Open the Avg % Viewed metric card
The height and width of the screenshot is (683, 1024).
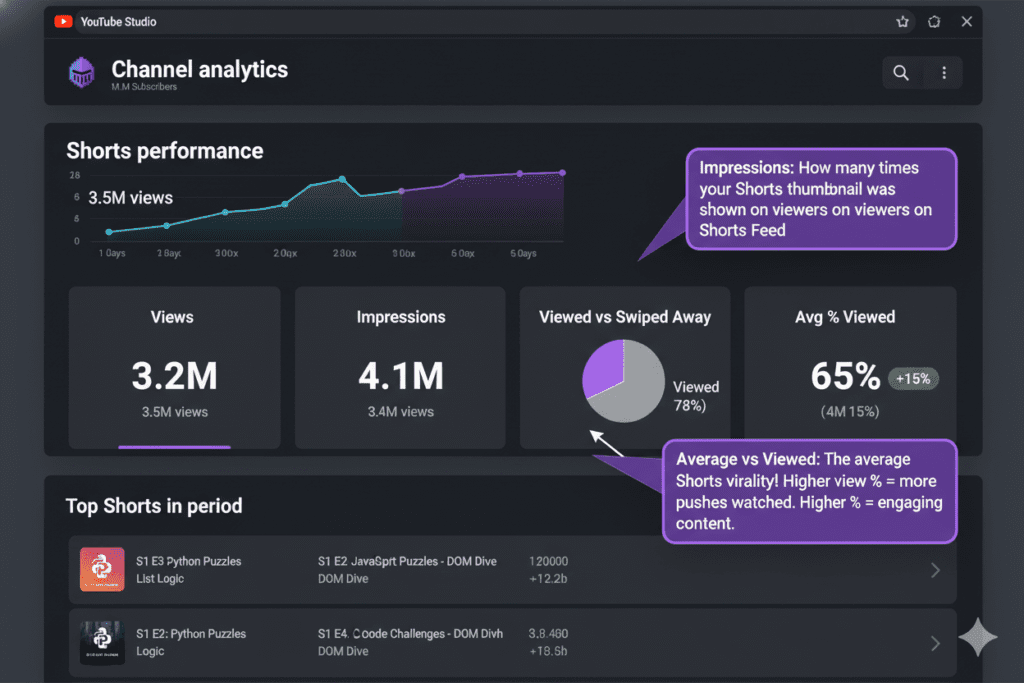(850, 367)
